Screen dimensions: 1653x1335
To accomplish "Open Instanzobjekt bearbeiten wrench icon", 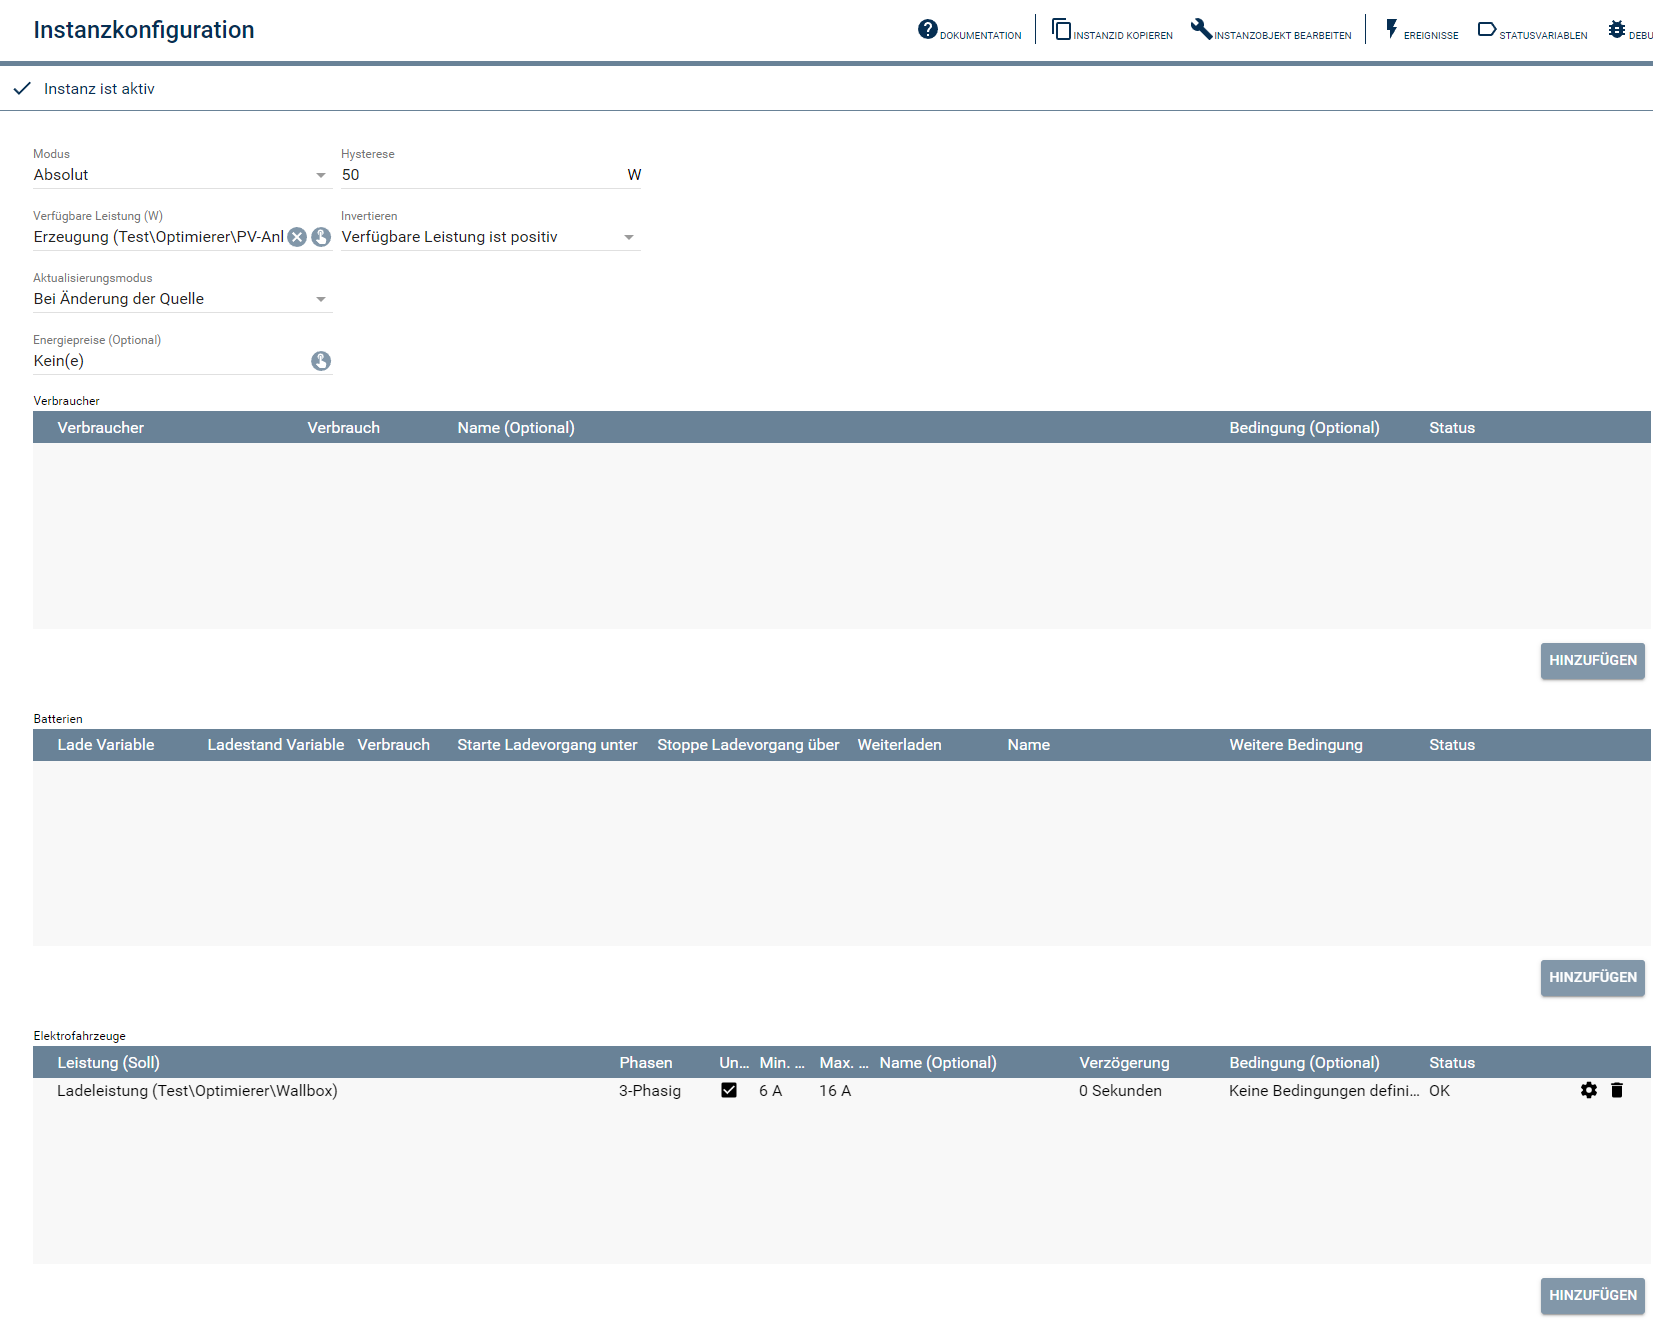I will click(1201, 29).
